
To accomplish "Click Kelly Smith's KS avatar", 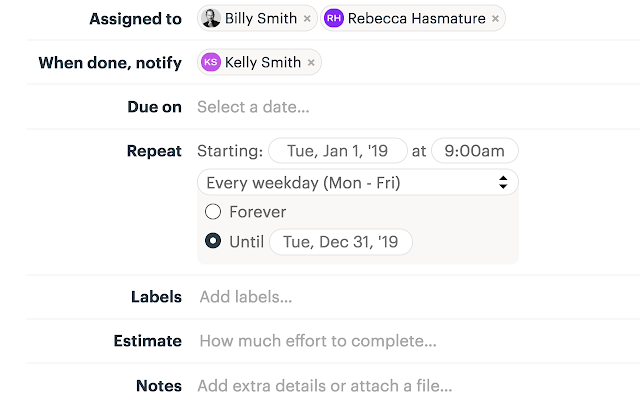I will click(211, 62).
